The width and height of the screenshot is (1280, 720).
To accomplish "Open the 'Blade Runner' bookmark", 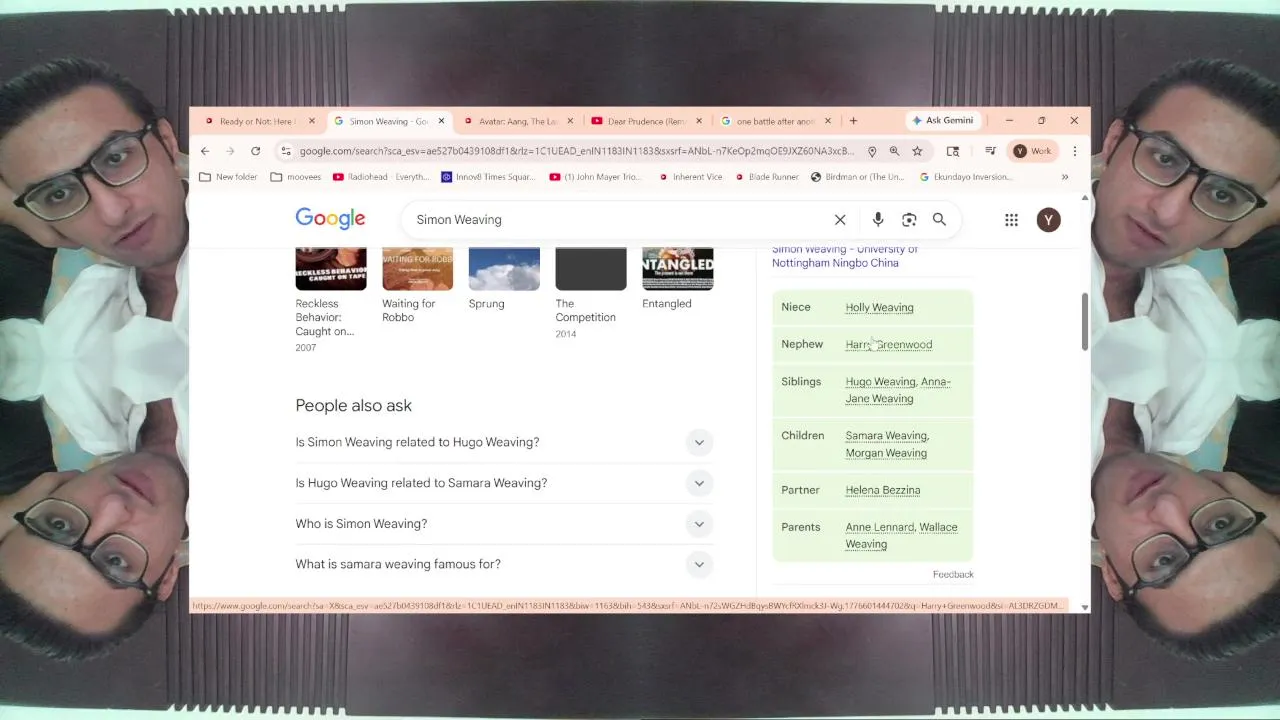I will [x=766, y=177].
